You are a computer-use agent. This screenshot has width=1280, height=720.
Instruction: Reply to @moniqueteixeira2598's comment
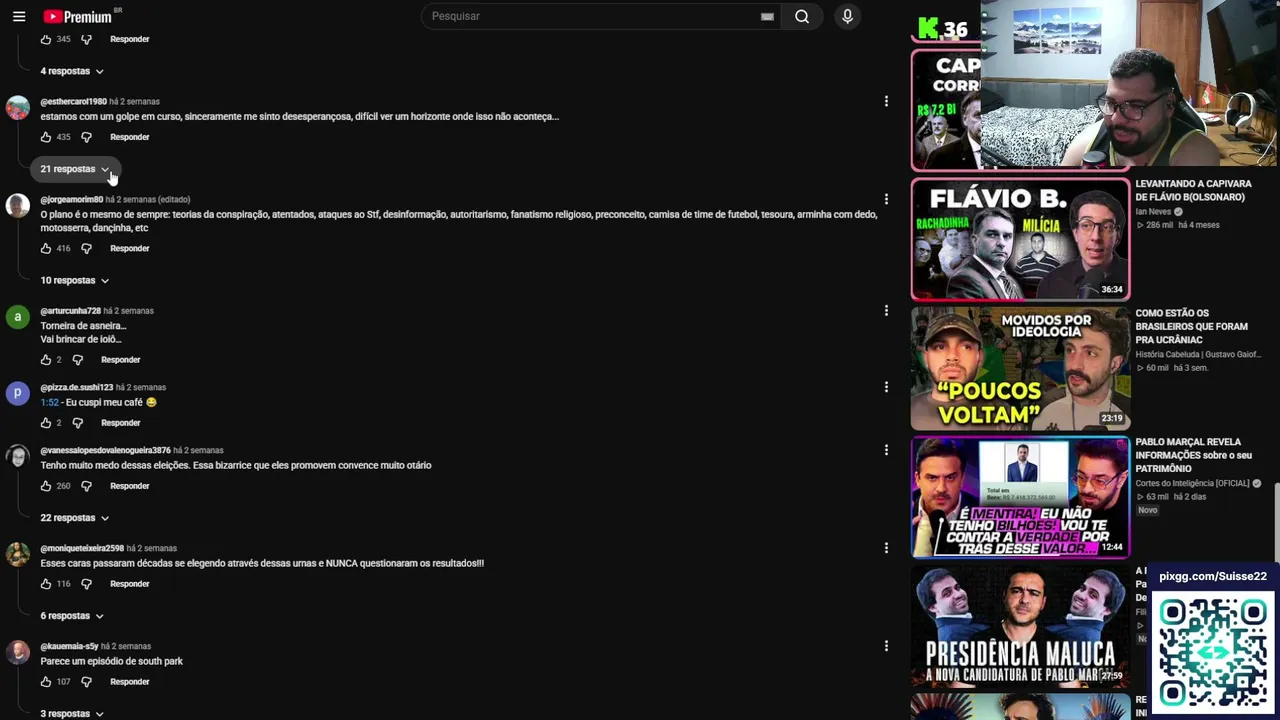[x=130, y=584]
